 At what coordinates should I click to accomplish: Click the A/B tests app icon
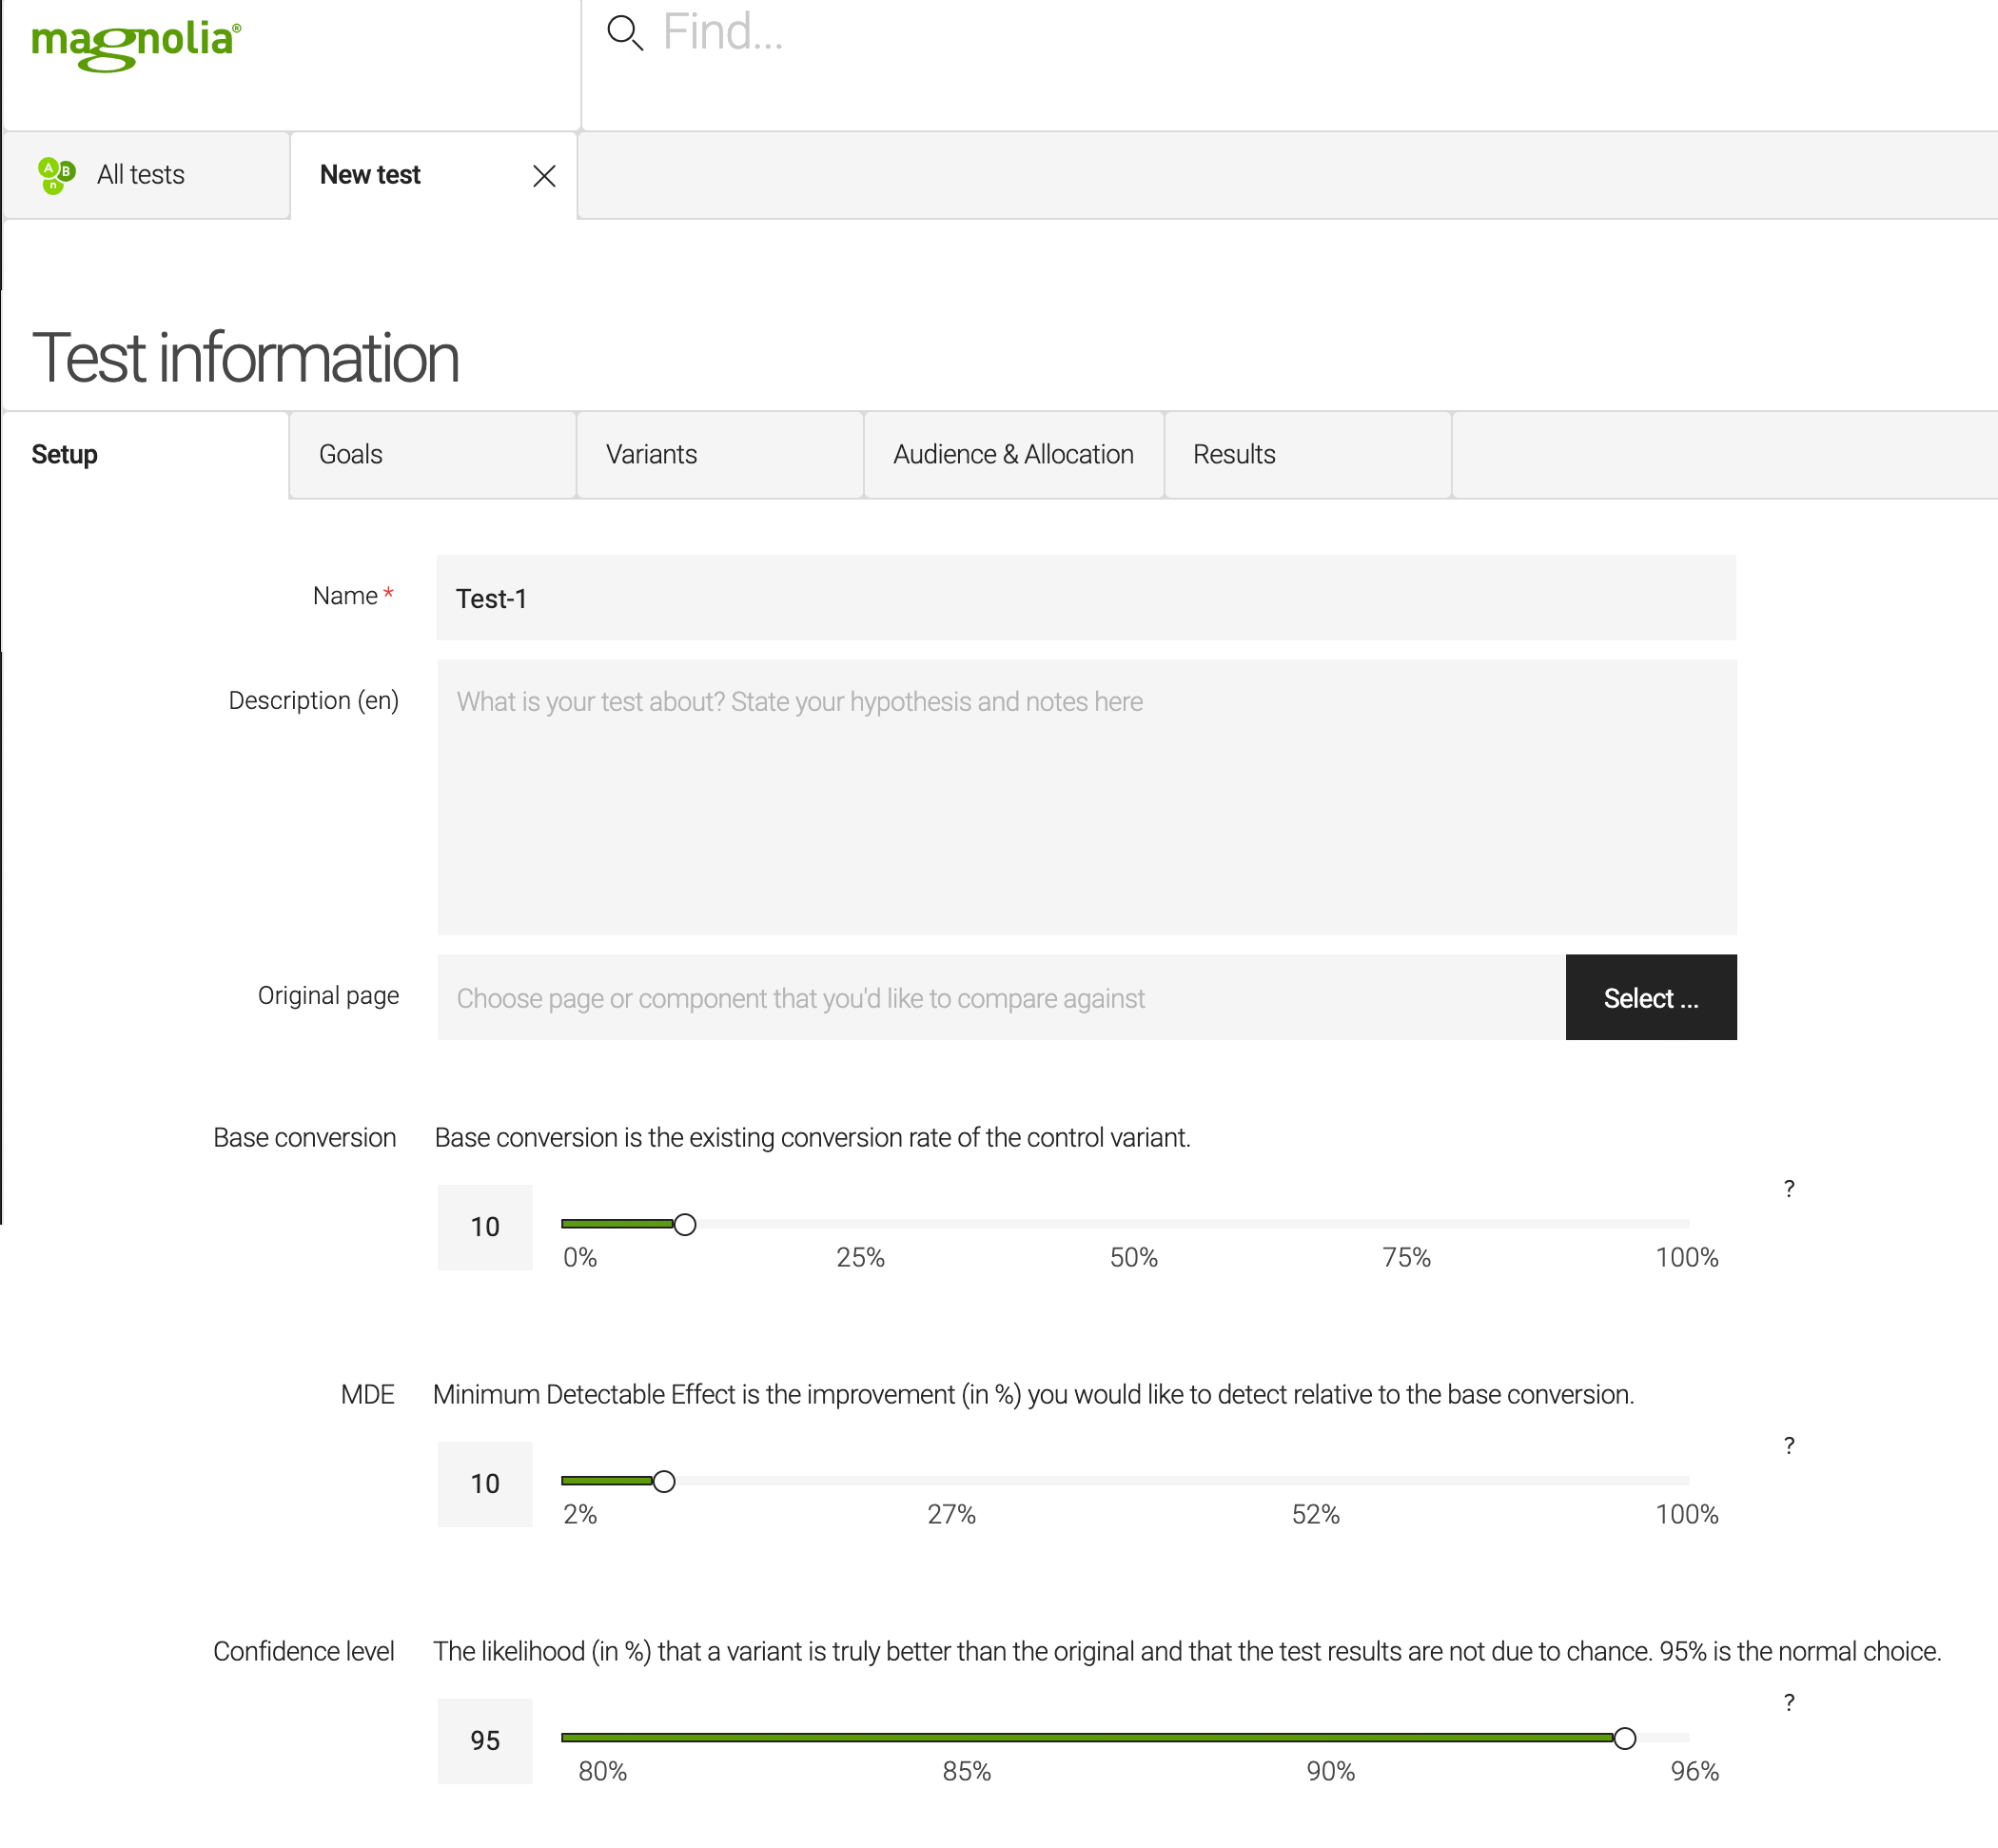[56, 175]
